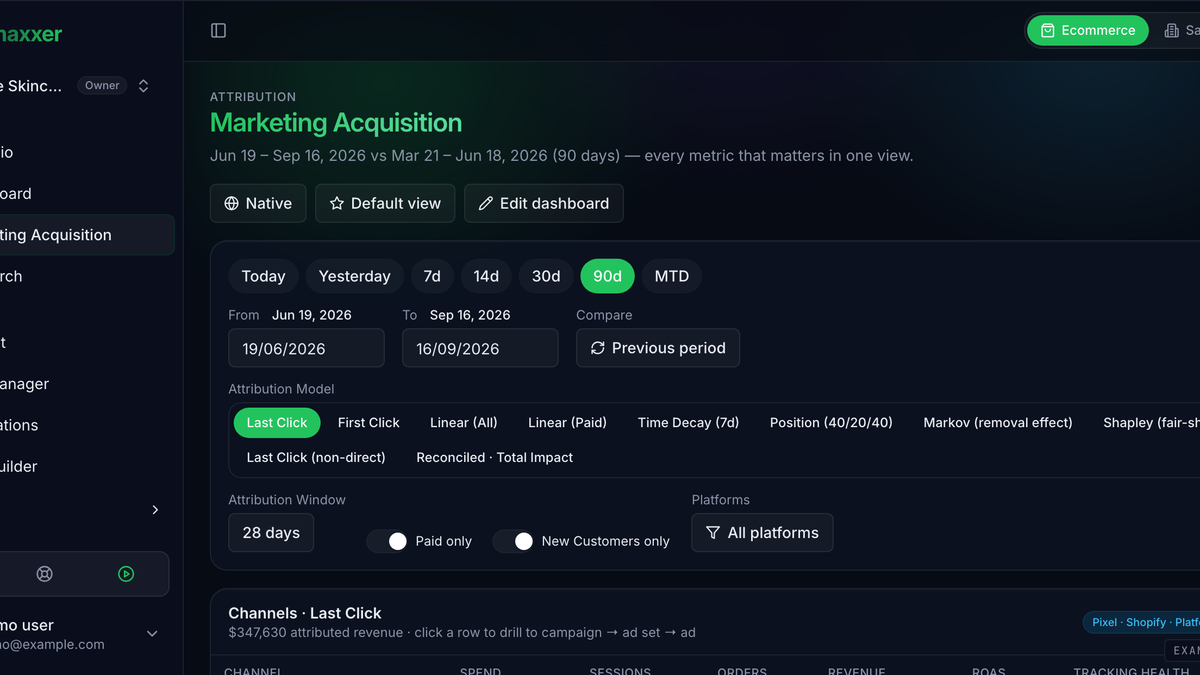The width and height of the screenshot is (1200, 675).
Task: Click the Native button
Action: pyautogui.click(x=258, y=203)
